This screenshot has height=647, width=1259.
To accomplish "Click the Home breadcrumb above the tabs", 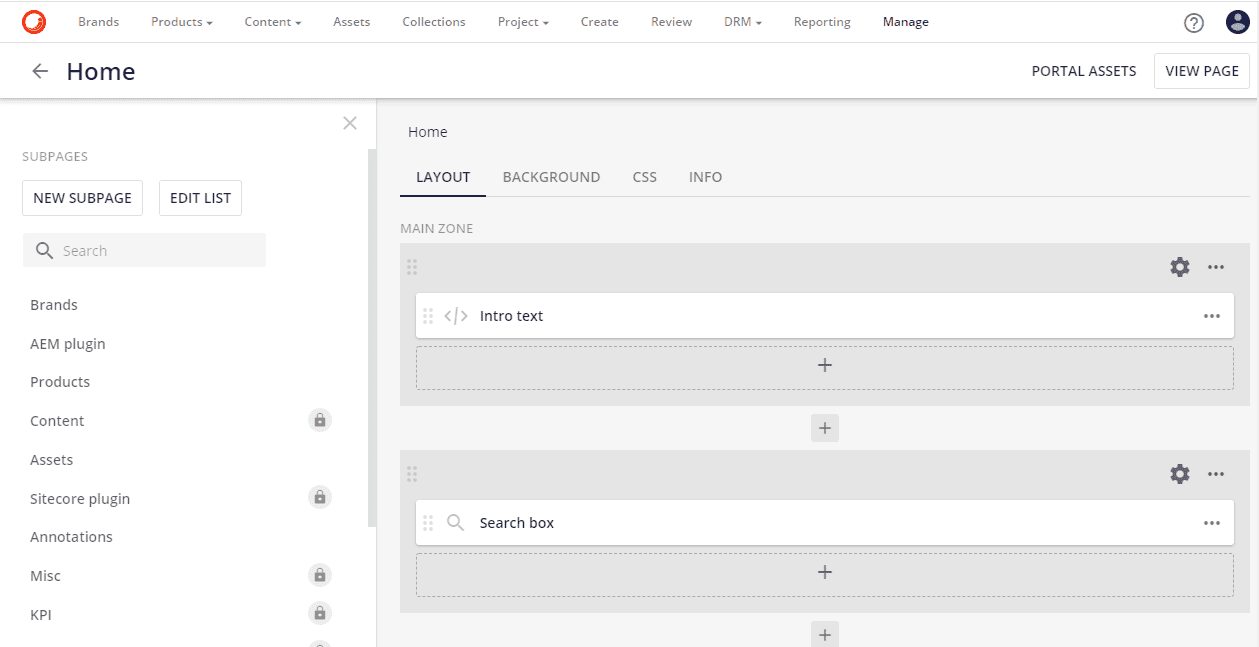I will 428,132.
